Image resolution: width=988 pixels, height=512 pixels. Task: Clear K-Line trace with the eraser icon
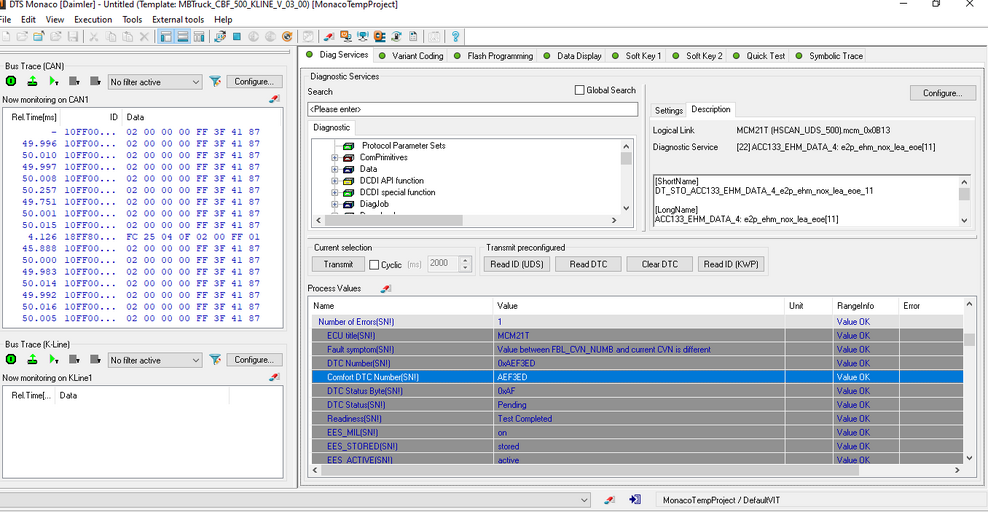pyautogui.click(x=274, y=377)
